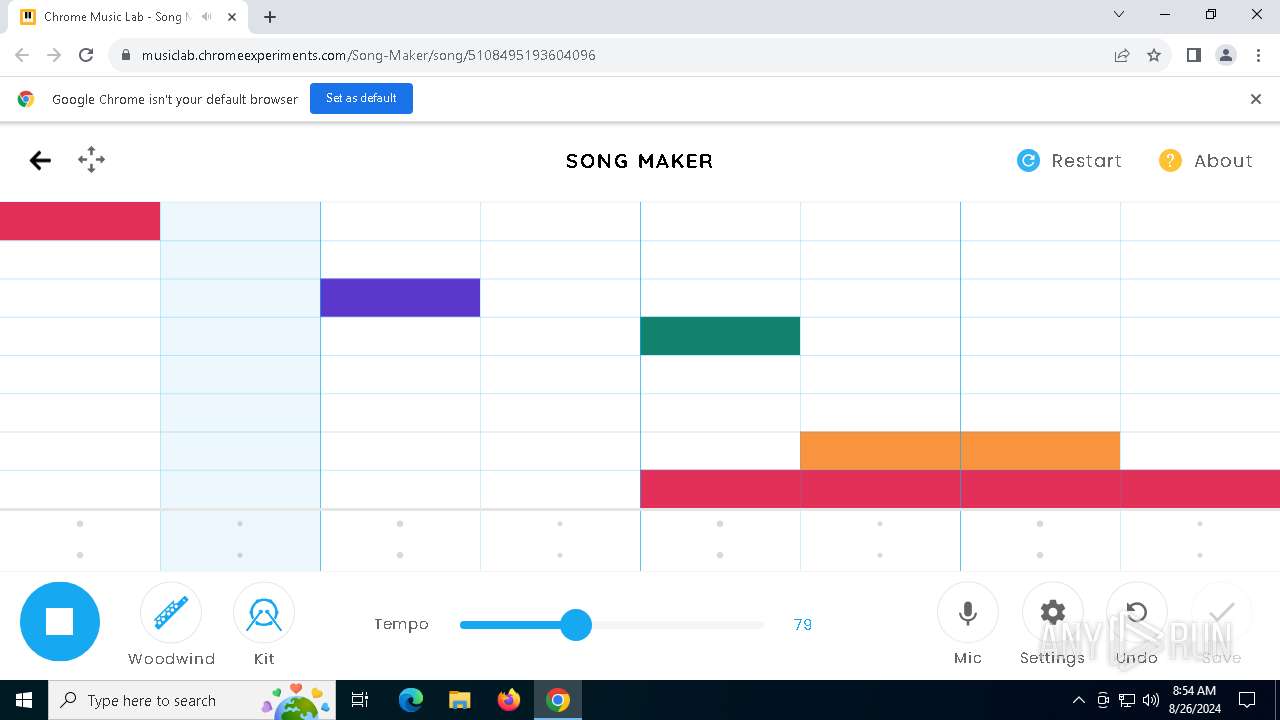
Task: Dismiss the default browser notification bar
Action: coord(1256,99)
